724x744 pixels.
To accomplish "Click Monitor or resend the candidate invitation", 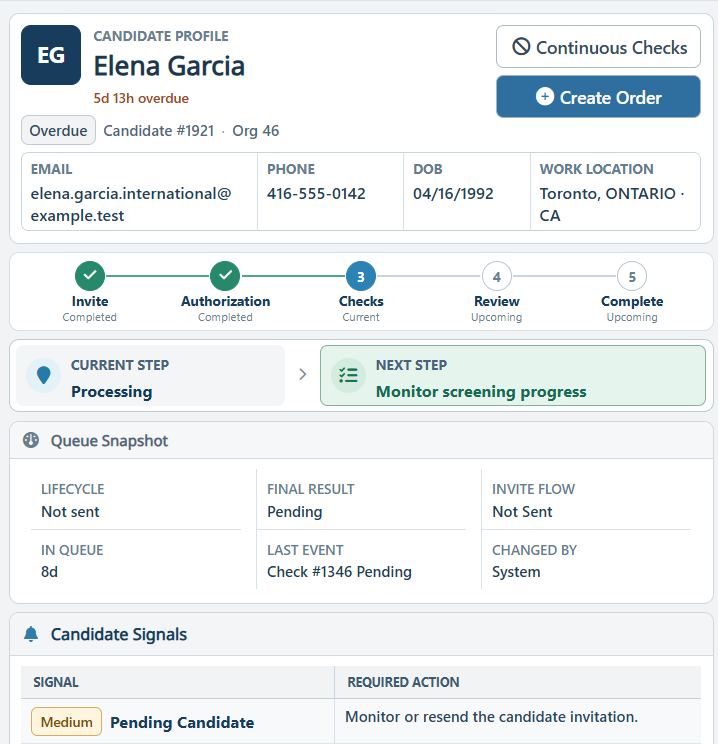I will [491, 716].
